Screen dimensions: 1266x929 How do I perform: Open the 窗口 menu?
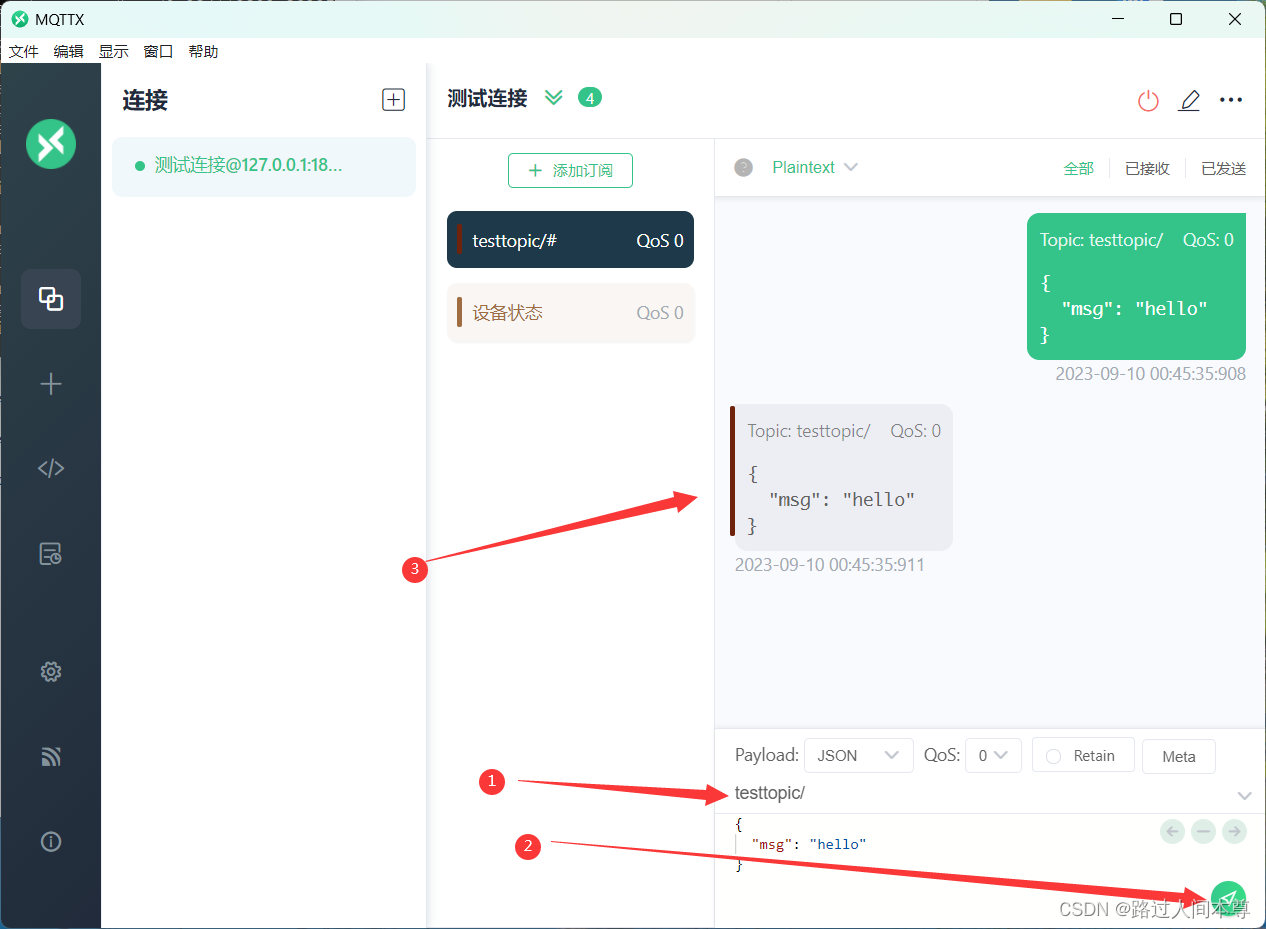(158, 51)
